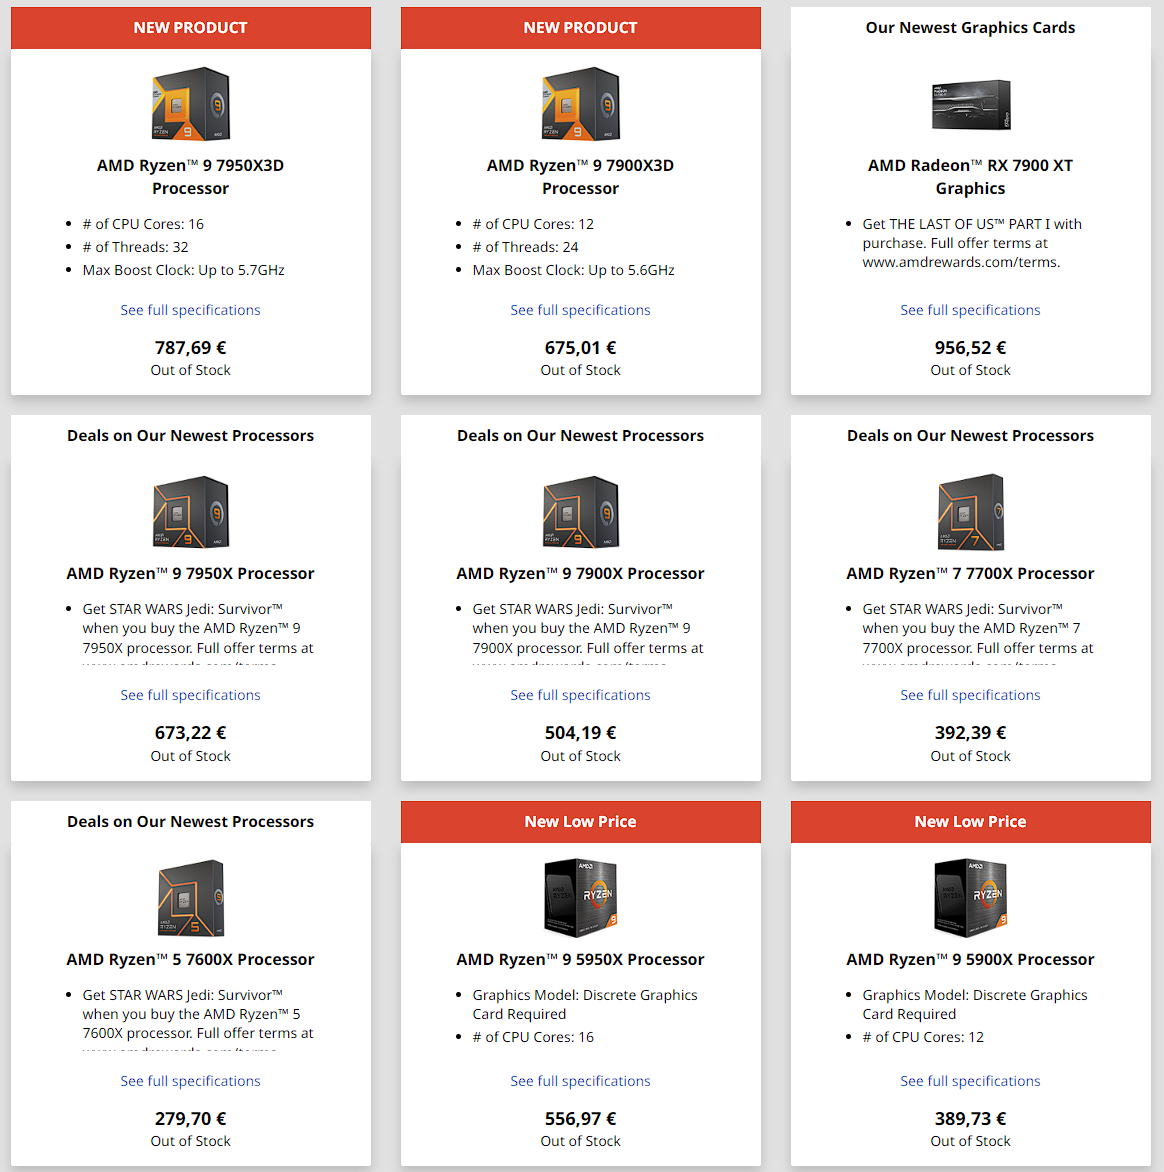1164x1172 pixels.
Task: Click Out of Stock under the 389,73 € price
Action: coord(970,1141)
